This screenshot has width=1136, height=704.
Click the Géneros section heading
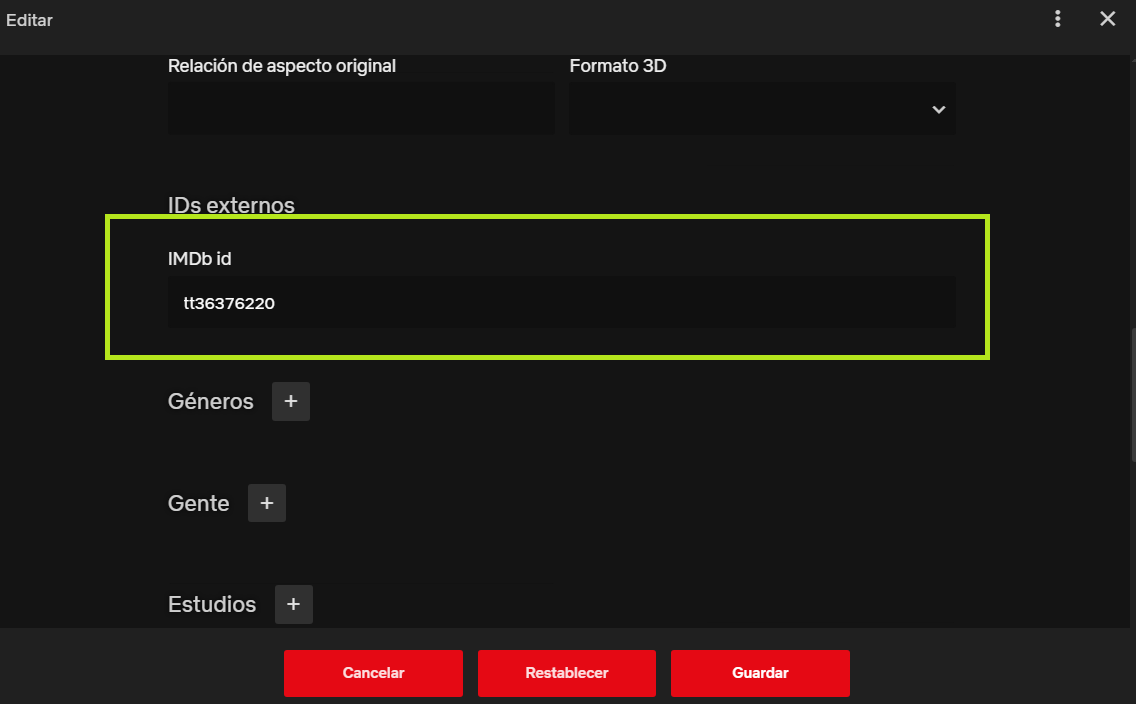click(211, 402)
